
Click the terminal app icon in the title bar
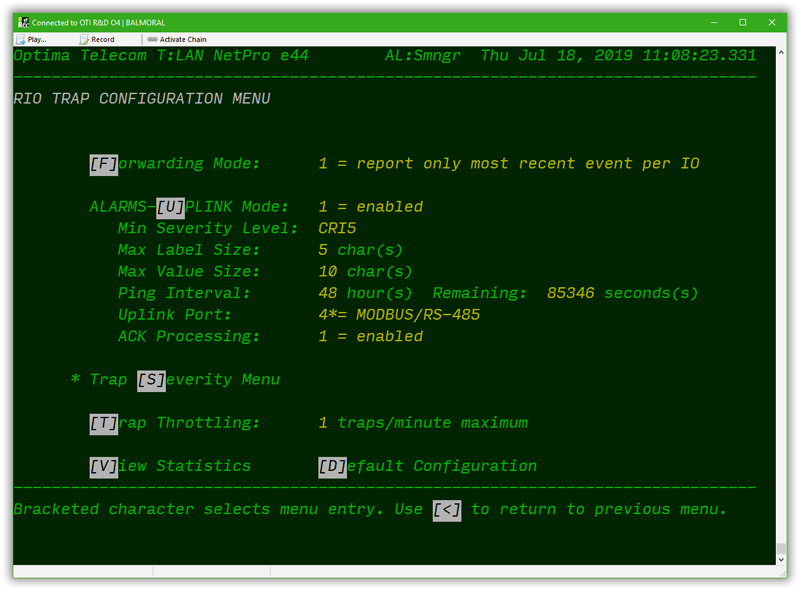click(x=23, y=22)
